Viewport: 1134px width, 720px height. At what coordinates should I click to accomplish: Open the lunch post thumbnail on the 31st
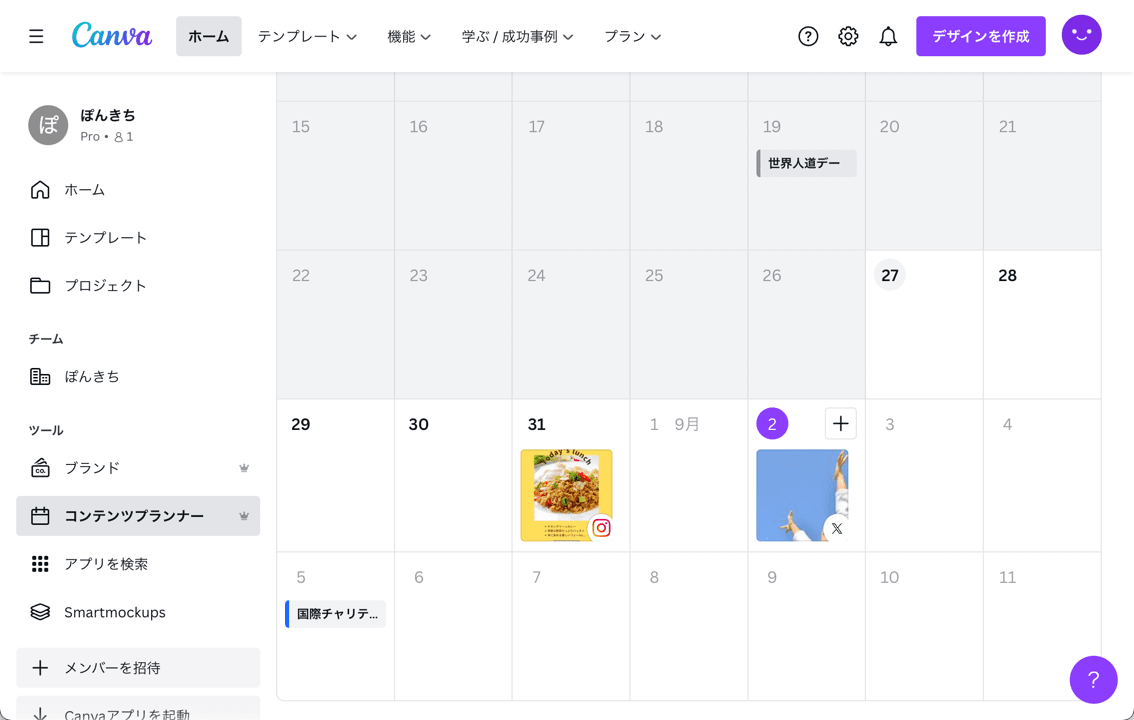(566, 495)
